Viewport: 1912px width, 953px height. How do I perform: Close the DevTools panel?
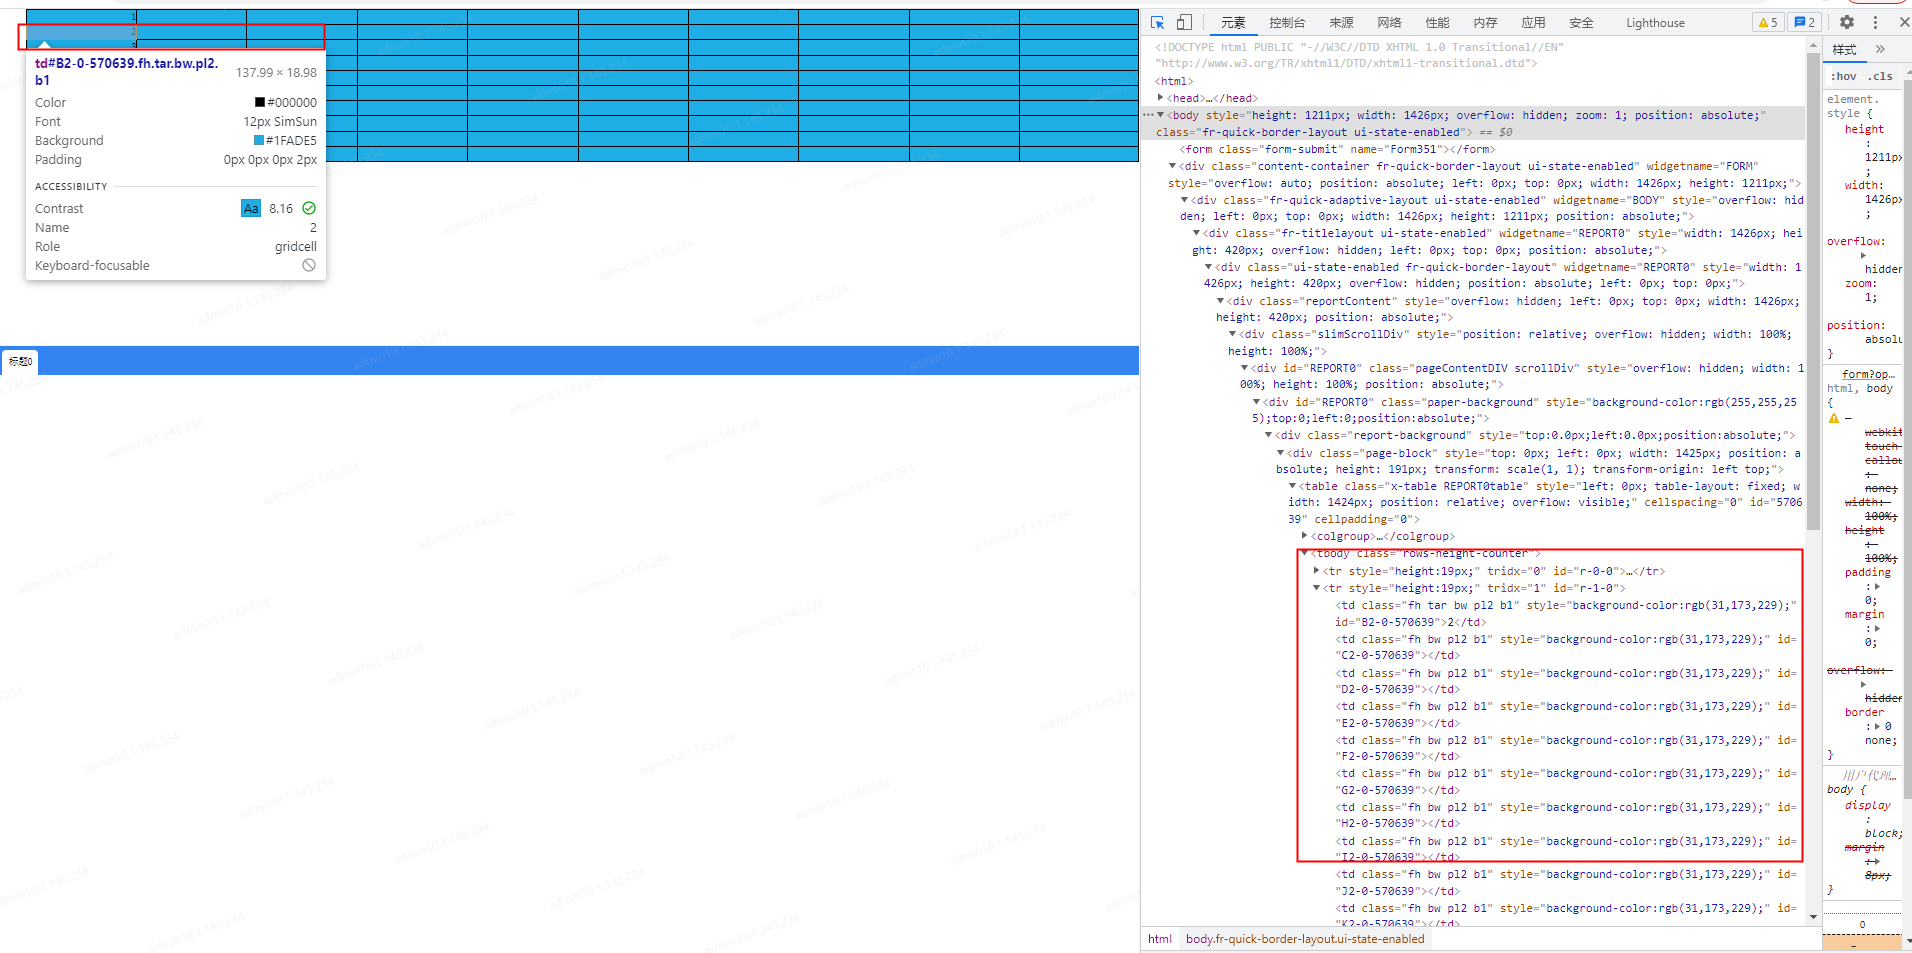point(1903,22)
